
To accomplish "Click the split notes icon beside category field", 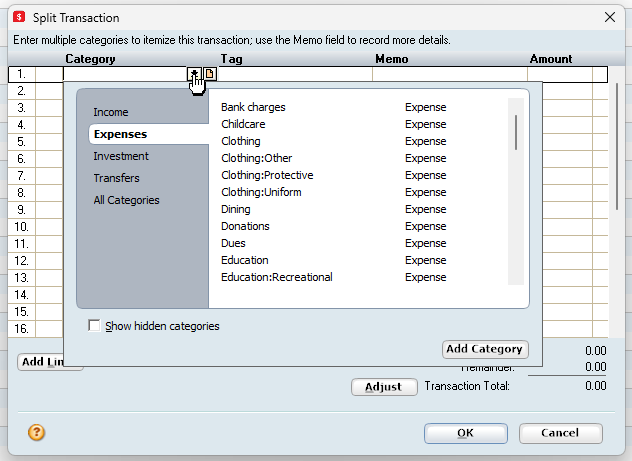I will click(210, 74).
